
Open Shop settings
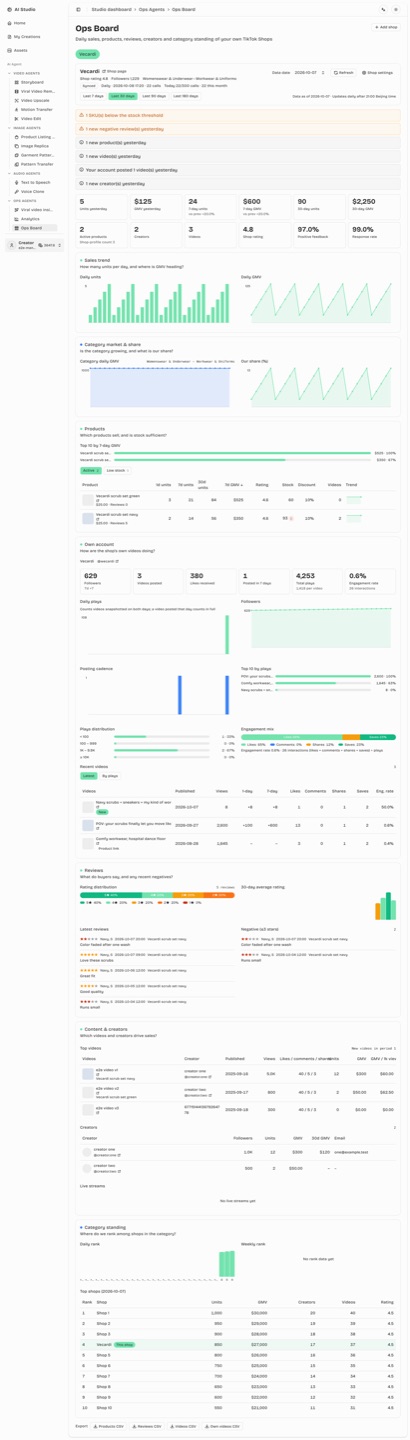[378, 73]
